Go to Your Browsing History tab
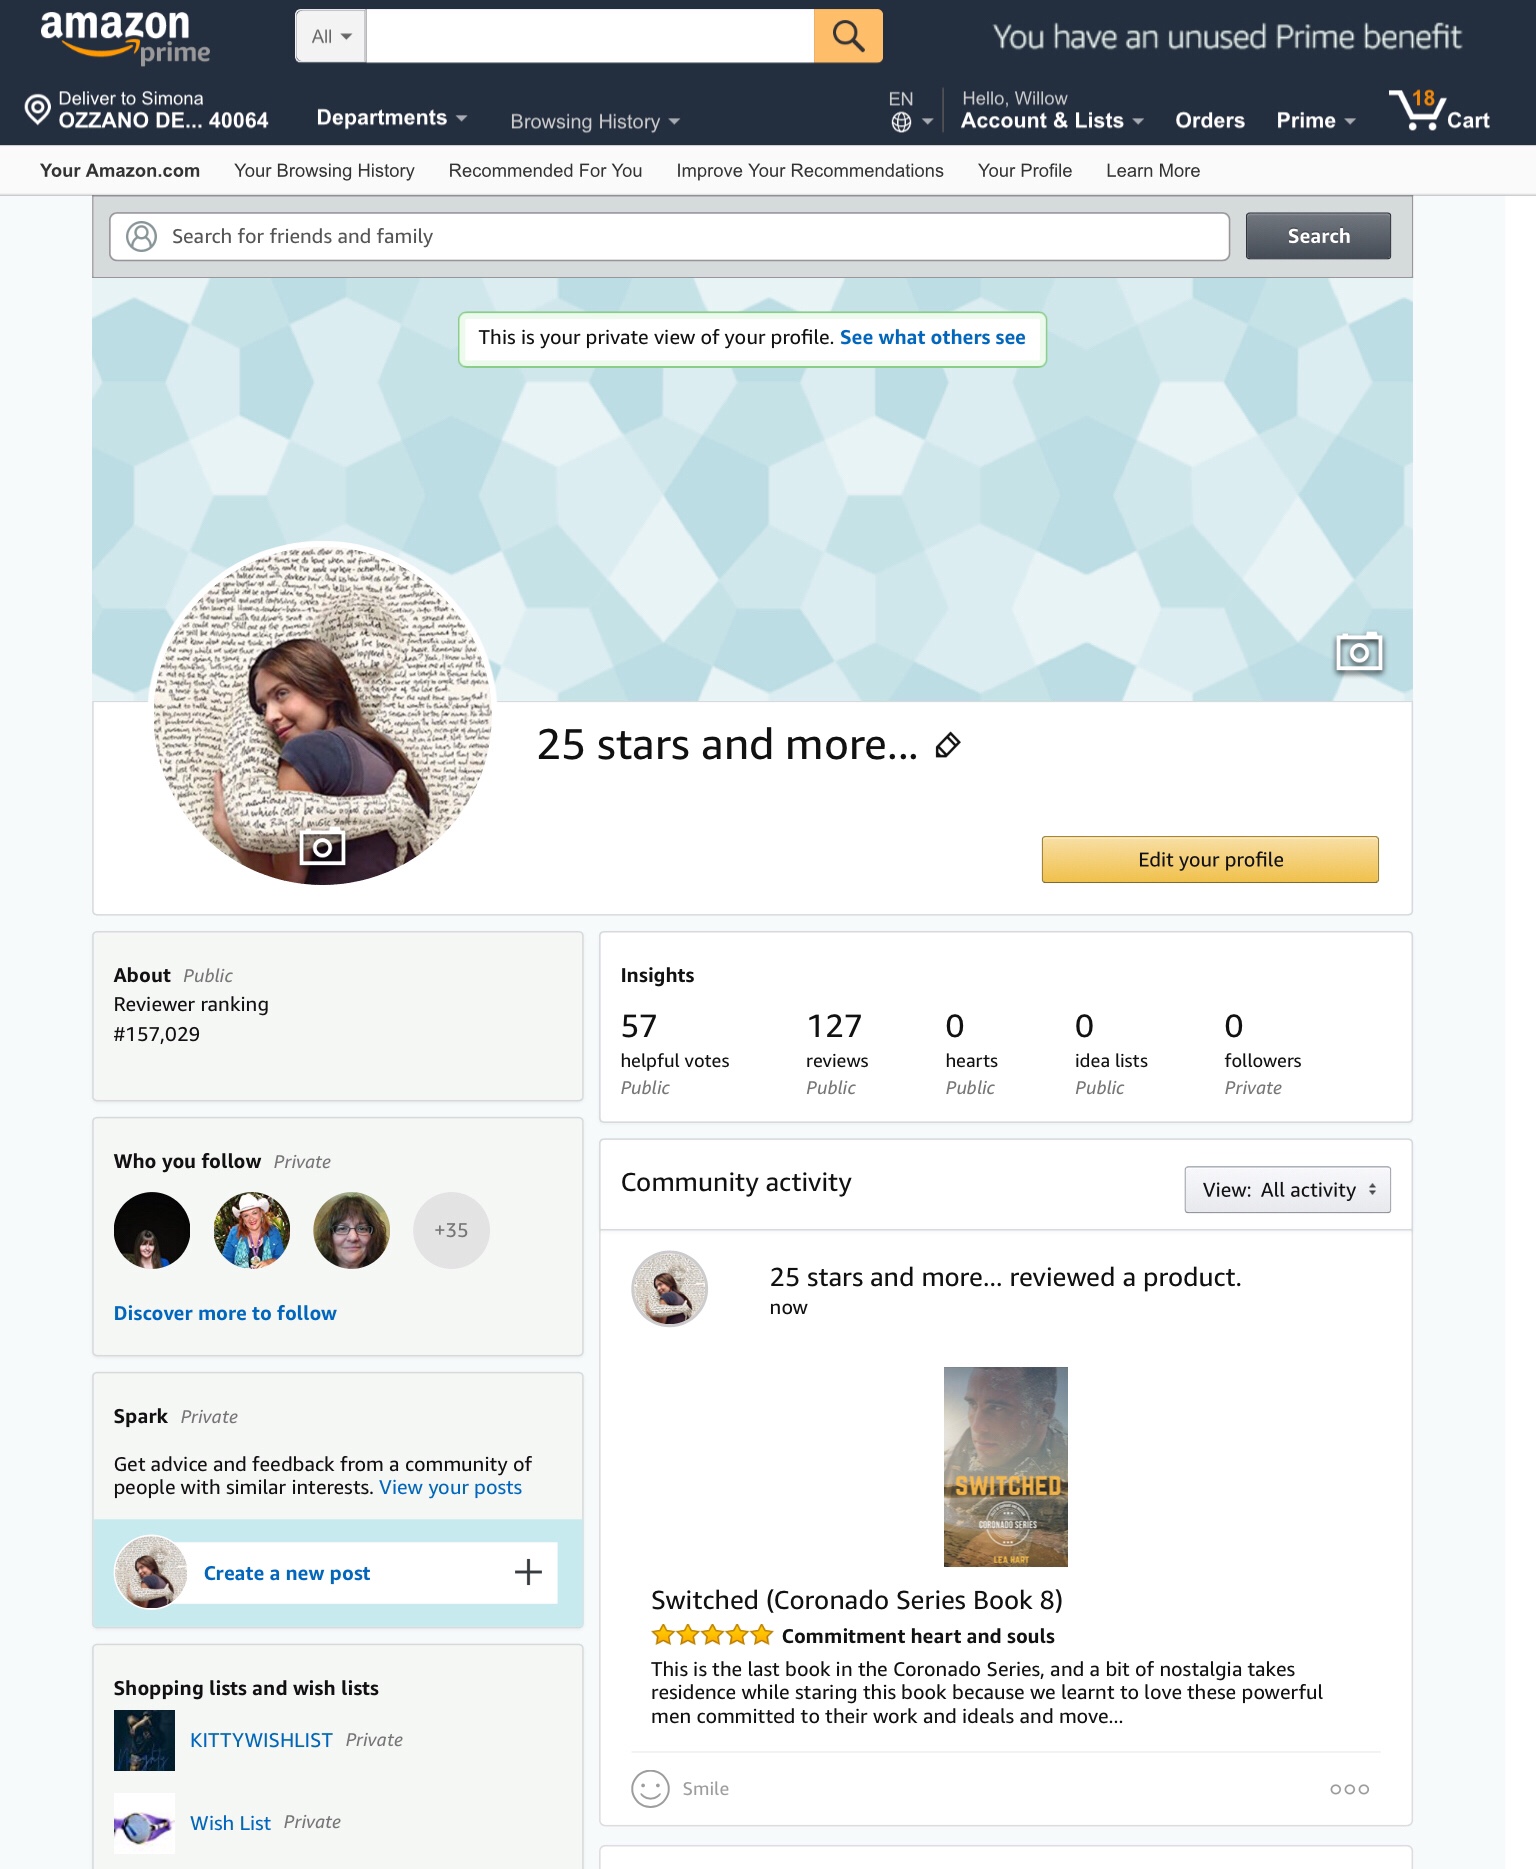The height and width of the screenshot is (1869, 1536). tap(324, 171)
